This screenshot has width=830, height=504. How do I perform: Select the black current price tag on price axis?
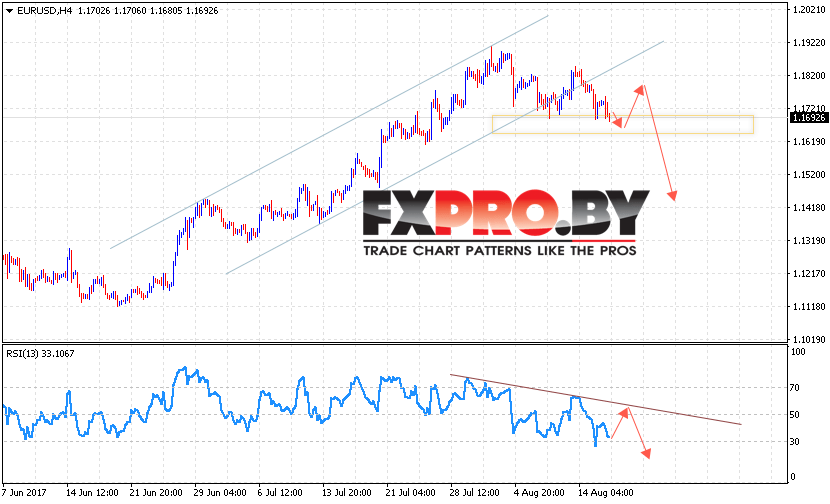tap(808, 118)
